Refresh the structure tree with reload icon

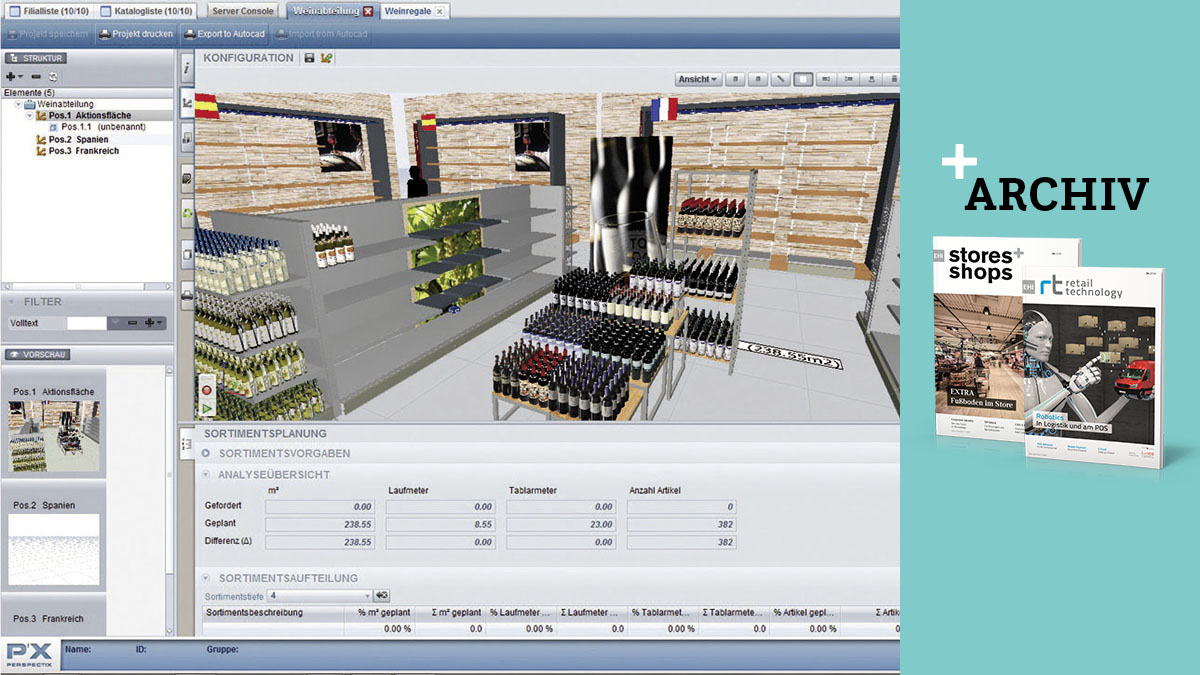click(x=53, y=77)
